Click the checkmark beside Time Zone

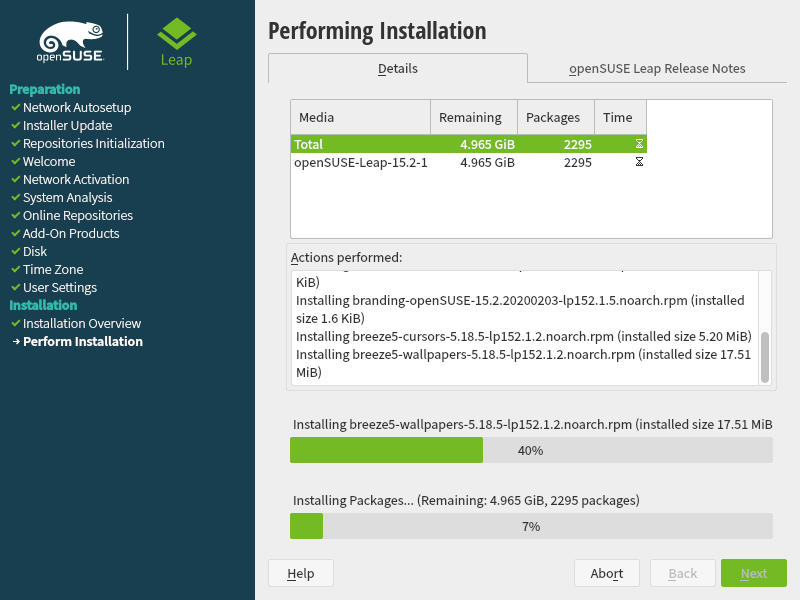(16, 269)
